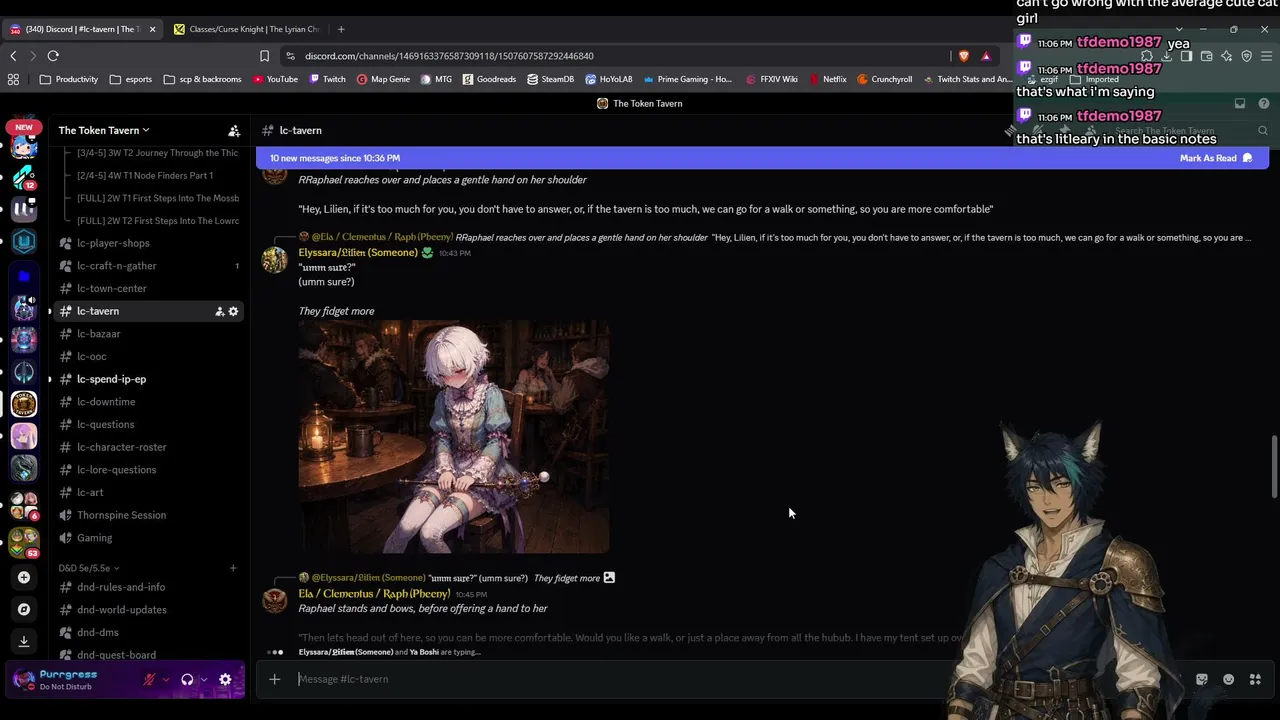Open Download Apps arrow icon
Screen dimensions: 1280x720
pos(24,641)
